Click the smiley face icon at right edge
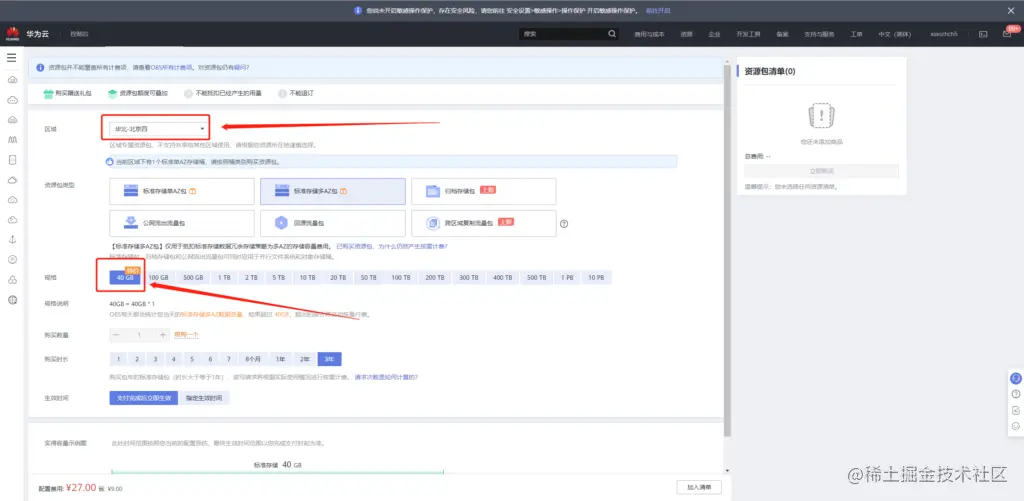The height and width of the screenshot is (501, 1024). point(1016,426)
